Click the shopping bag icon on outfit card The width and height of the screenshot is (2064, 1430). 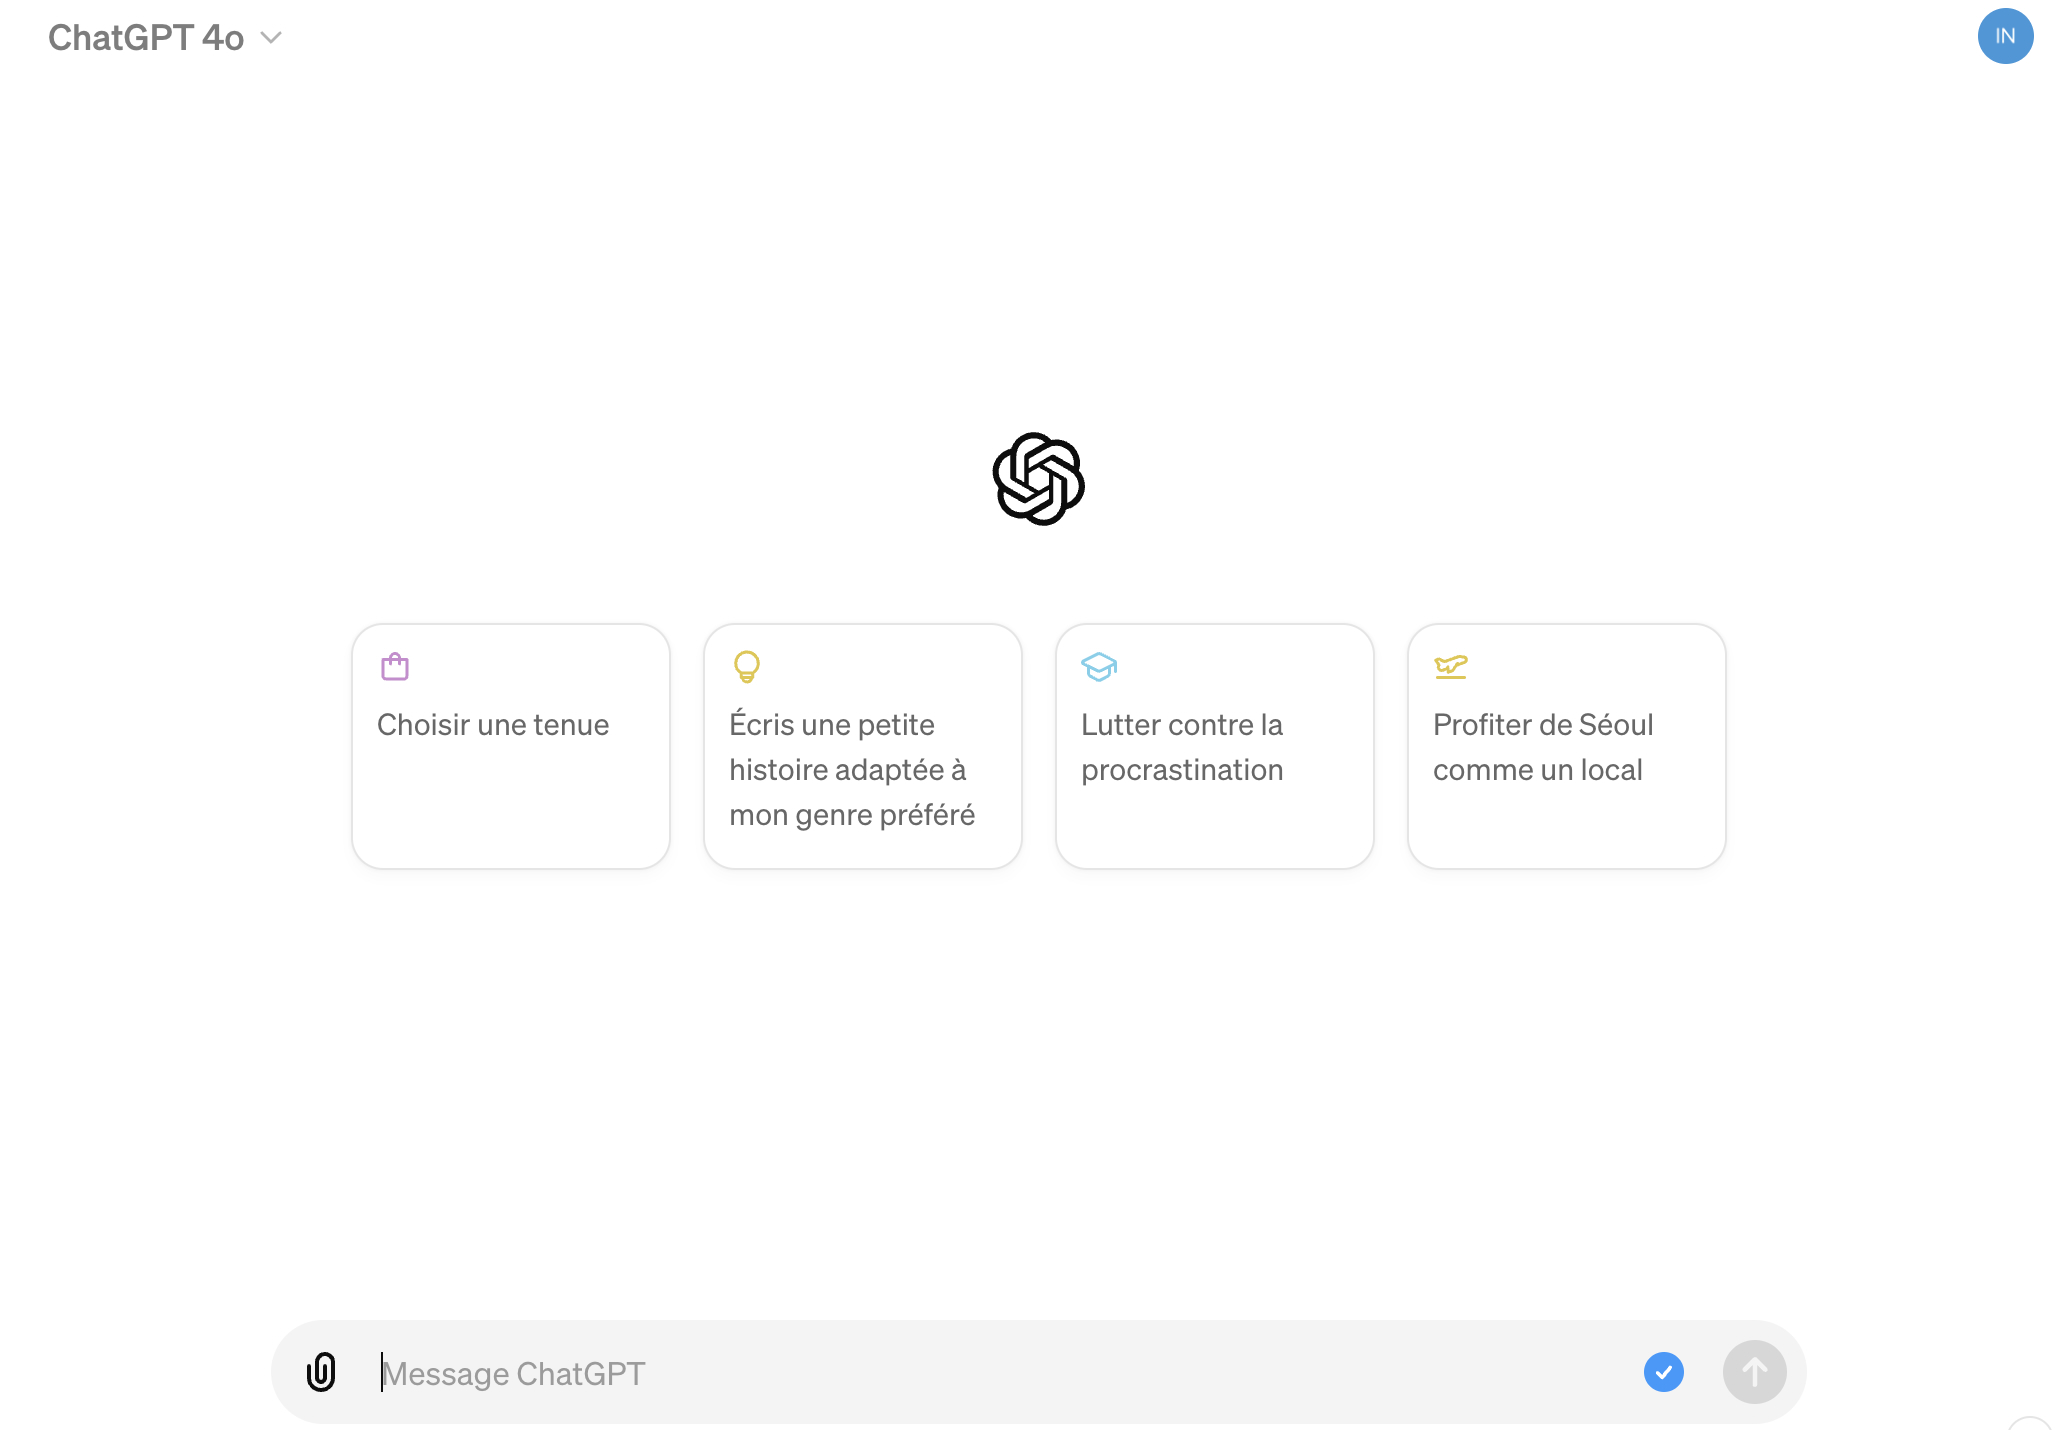(395, 667)
